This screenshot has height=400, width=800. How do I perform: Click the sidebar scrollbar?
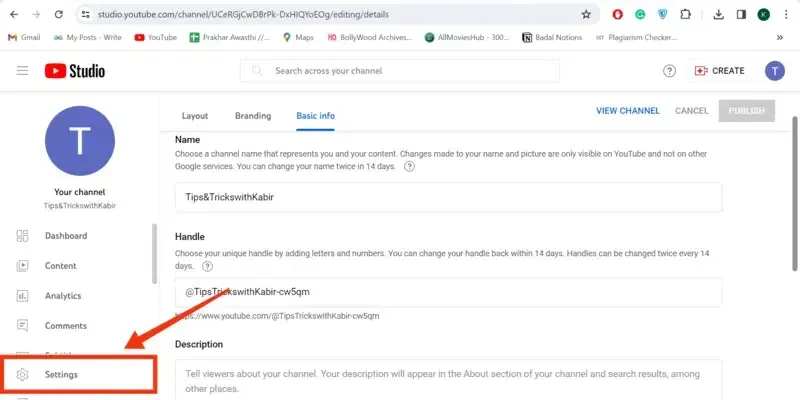tap(155, 254)
